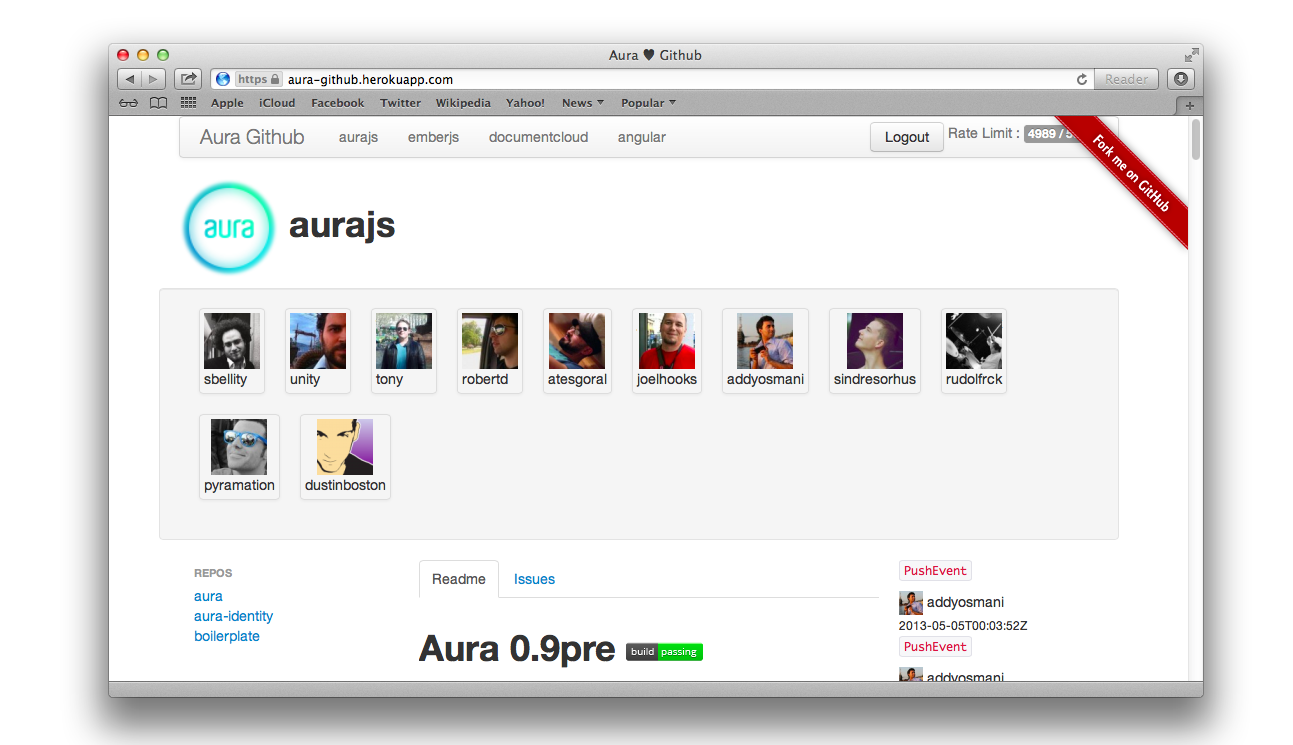Open the aura-identity repo link
Viewport: 1293px width, 745px height.
[233, 616]
